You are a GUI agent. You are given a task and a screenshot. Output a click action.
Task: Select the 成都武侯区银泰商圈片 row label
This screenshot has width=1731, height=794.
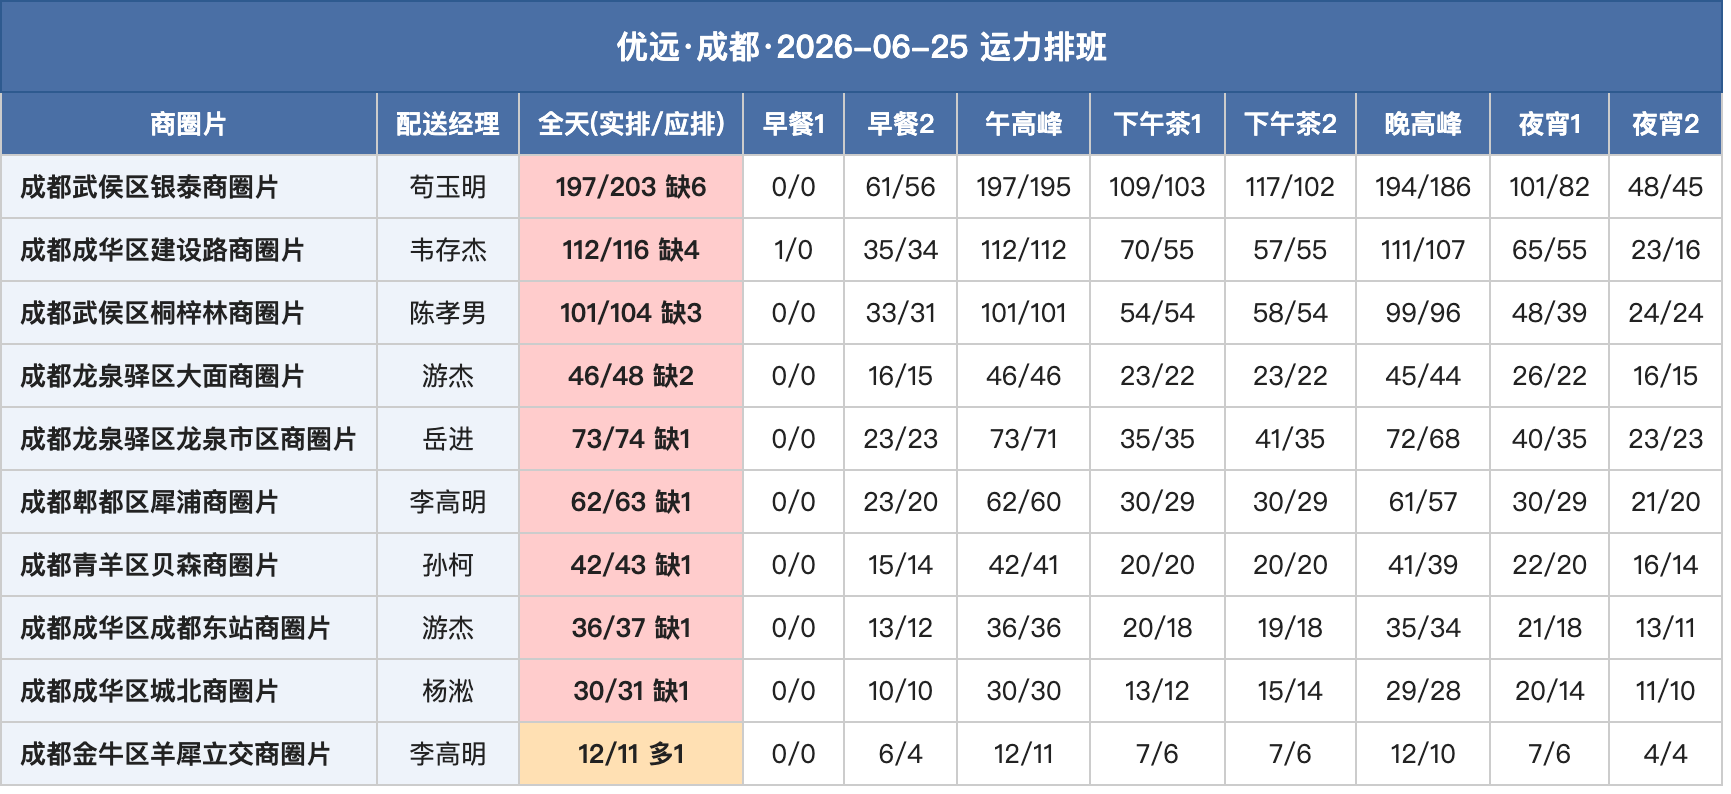pyautogui.click(x=149, y=187)
